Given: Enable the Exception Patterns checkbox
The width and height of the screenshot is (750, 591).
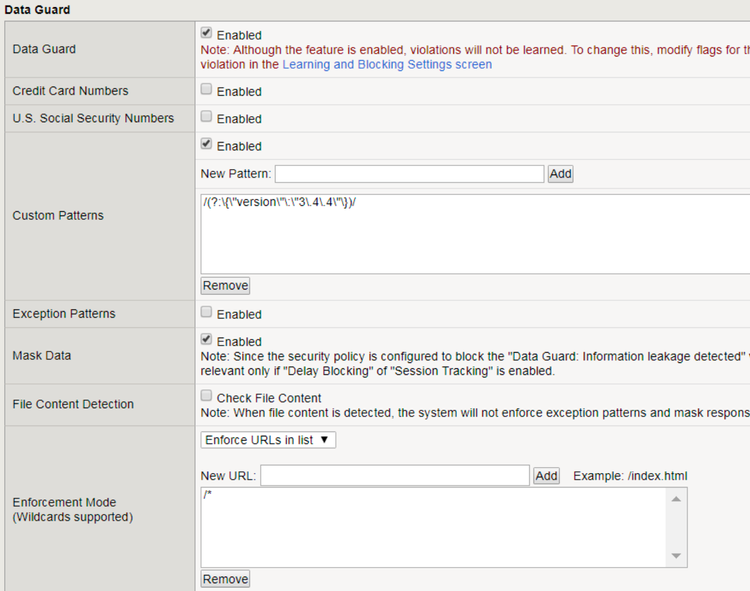Looking at the screenshot, I should click(206, 313).
